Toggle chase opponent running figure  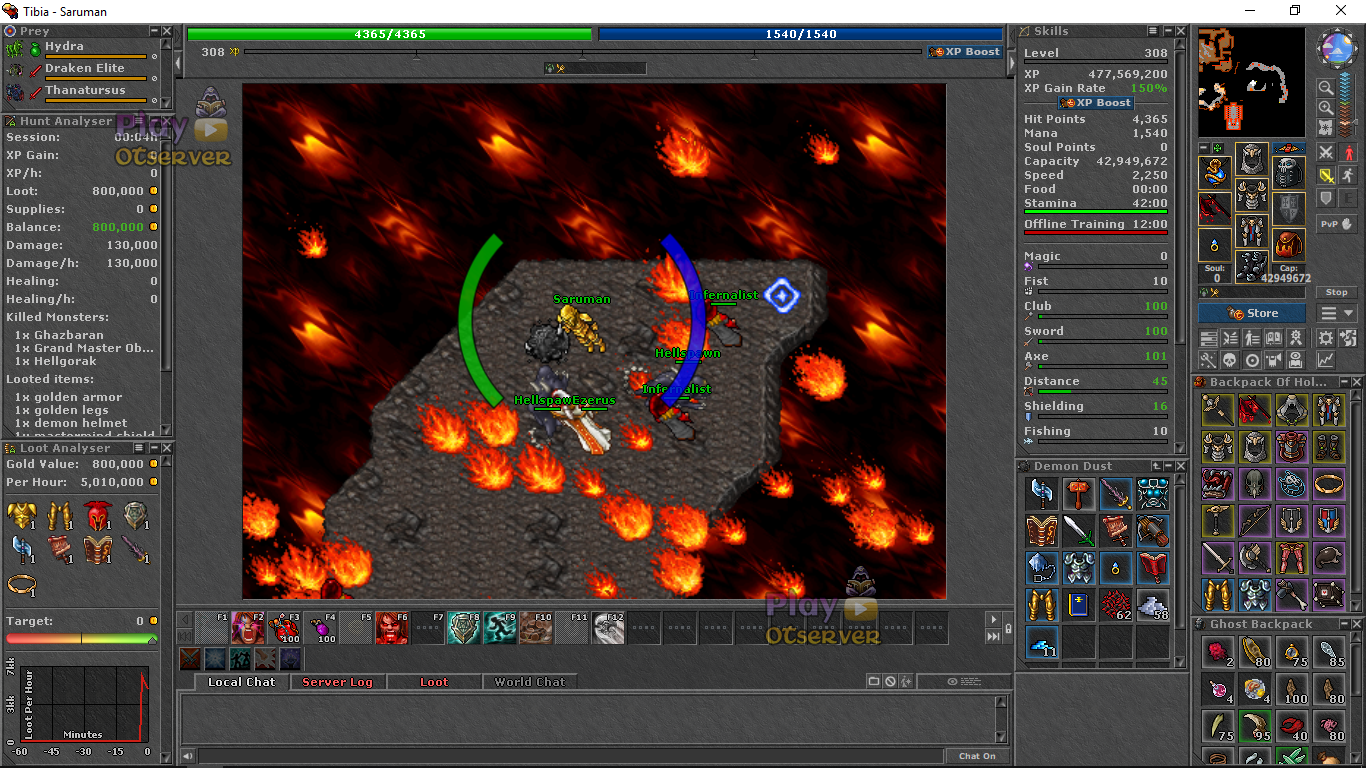tap(1348, 175)
